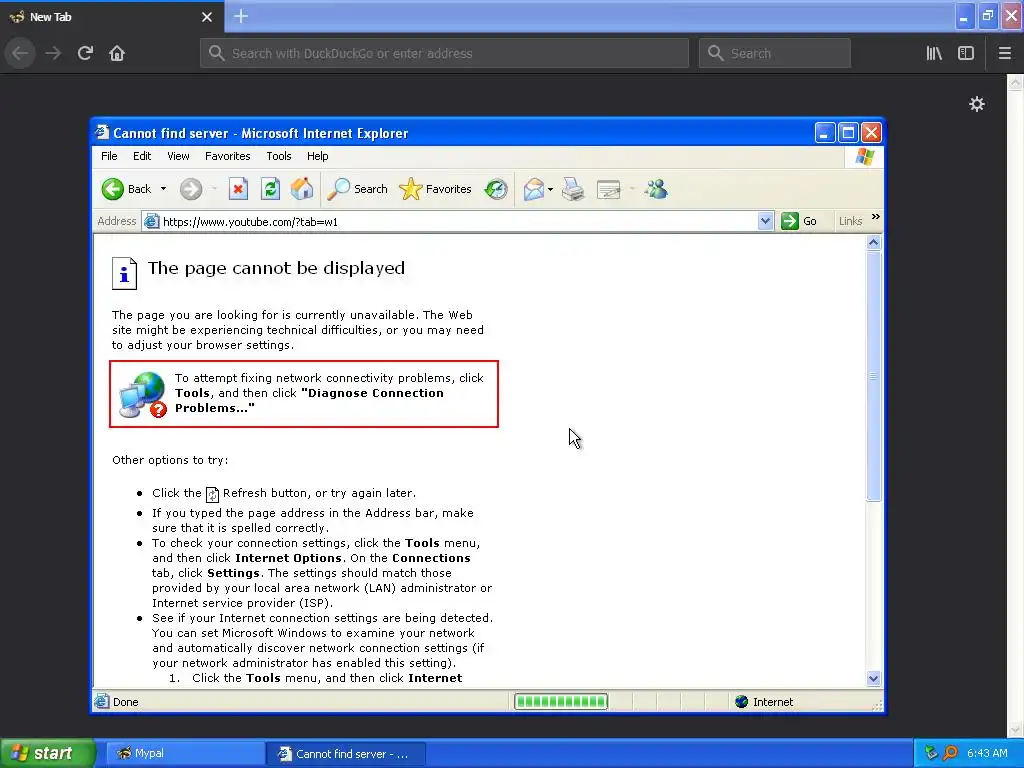
Task: Click the page heading info icon
Action: 124,273
